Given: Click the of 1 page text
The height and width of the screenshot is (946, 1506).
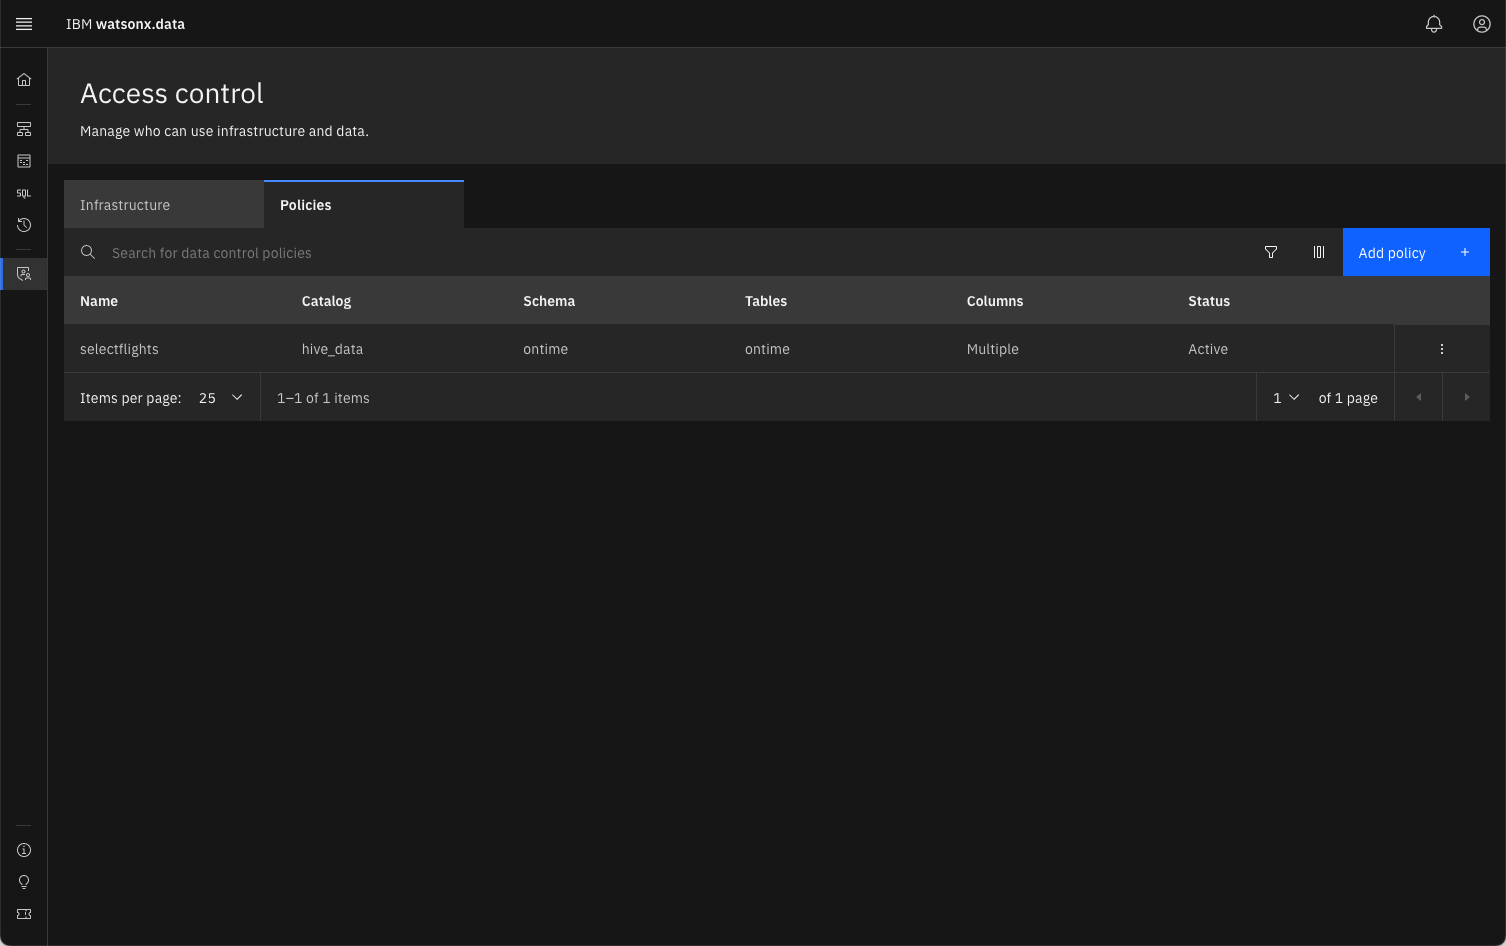Looking at the screenshot, I should [x=1348, y=398].
